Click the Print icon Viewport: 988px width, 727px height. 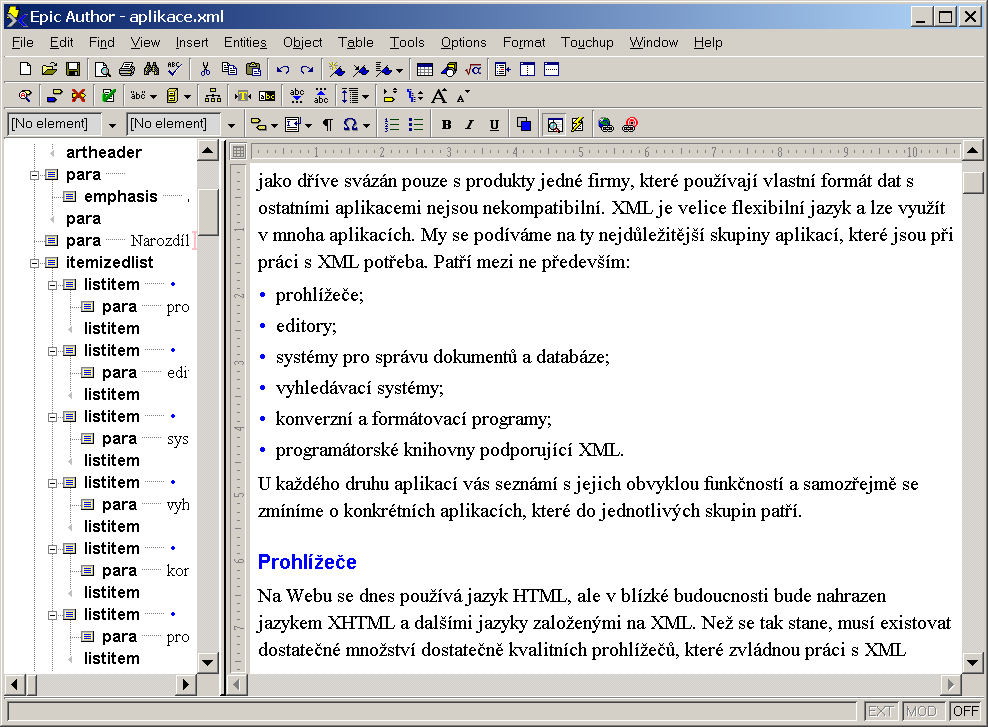127,69
